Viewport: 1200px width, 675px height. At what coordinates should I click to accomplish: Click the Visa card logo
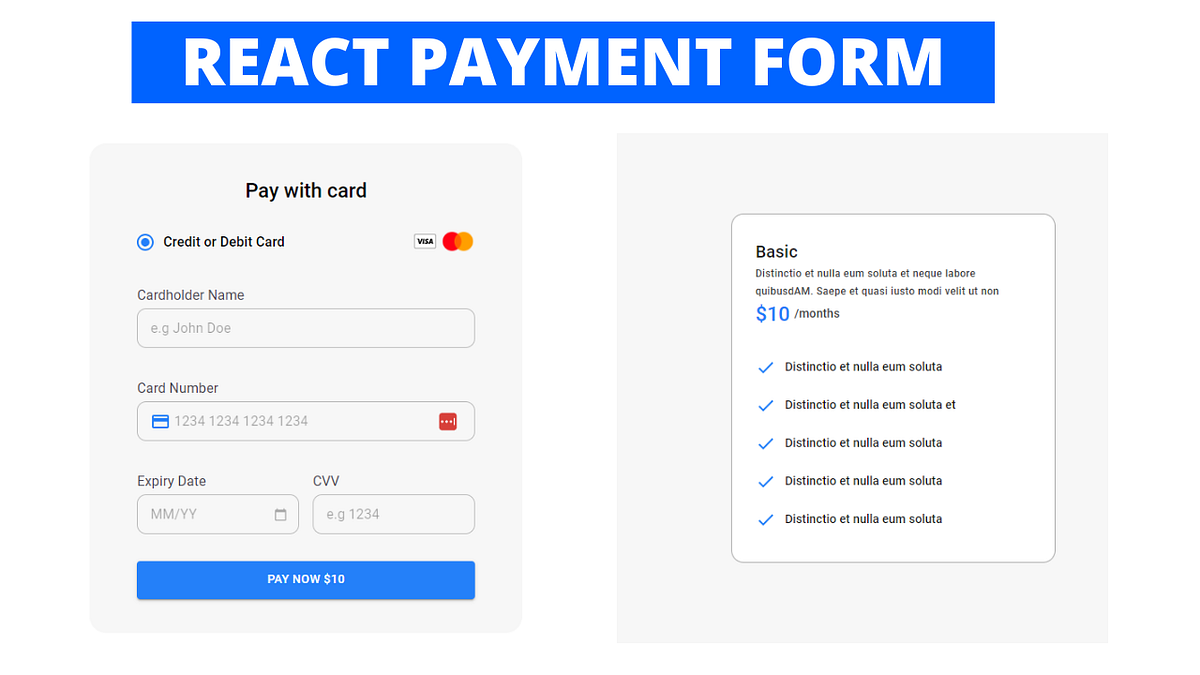(x=425, y=241)
